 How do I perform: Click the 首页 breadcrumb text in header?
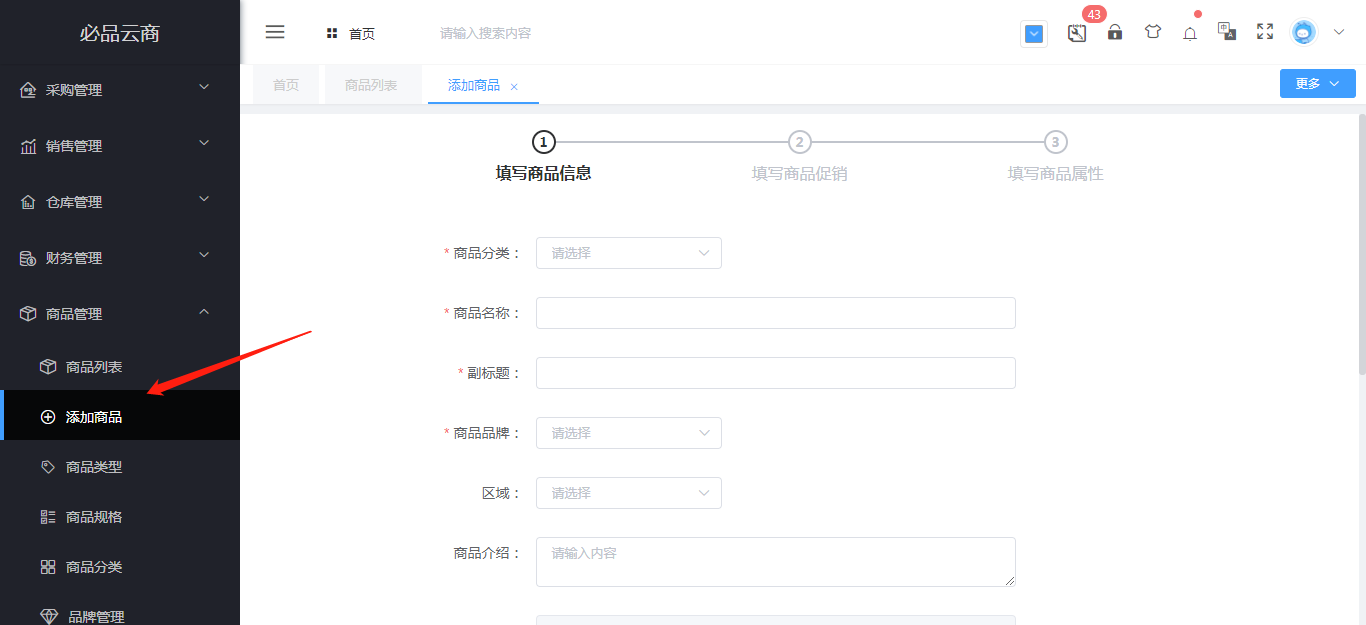click(362, 34)
